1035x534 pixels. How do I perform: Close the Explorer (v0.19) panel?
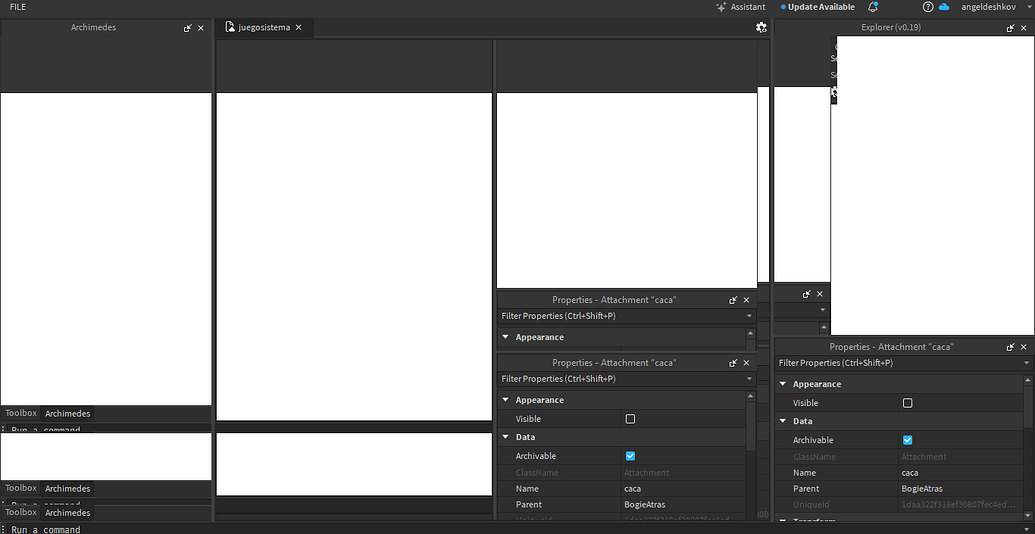coord(1024,28)
